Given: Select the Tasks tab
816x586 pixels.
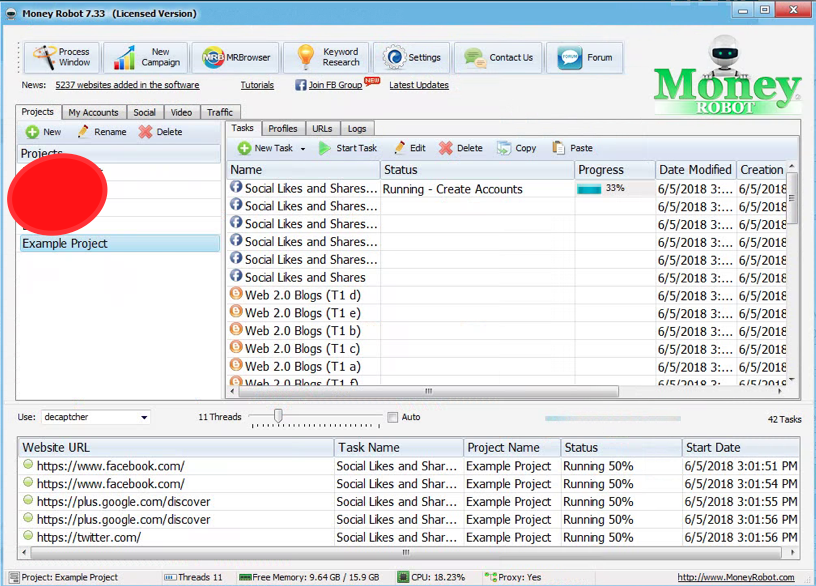Looking at the screenshot, I should 243,128.
